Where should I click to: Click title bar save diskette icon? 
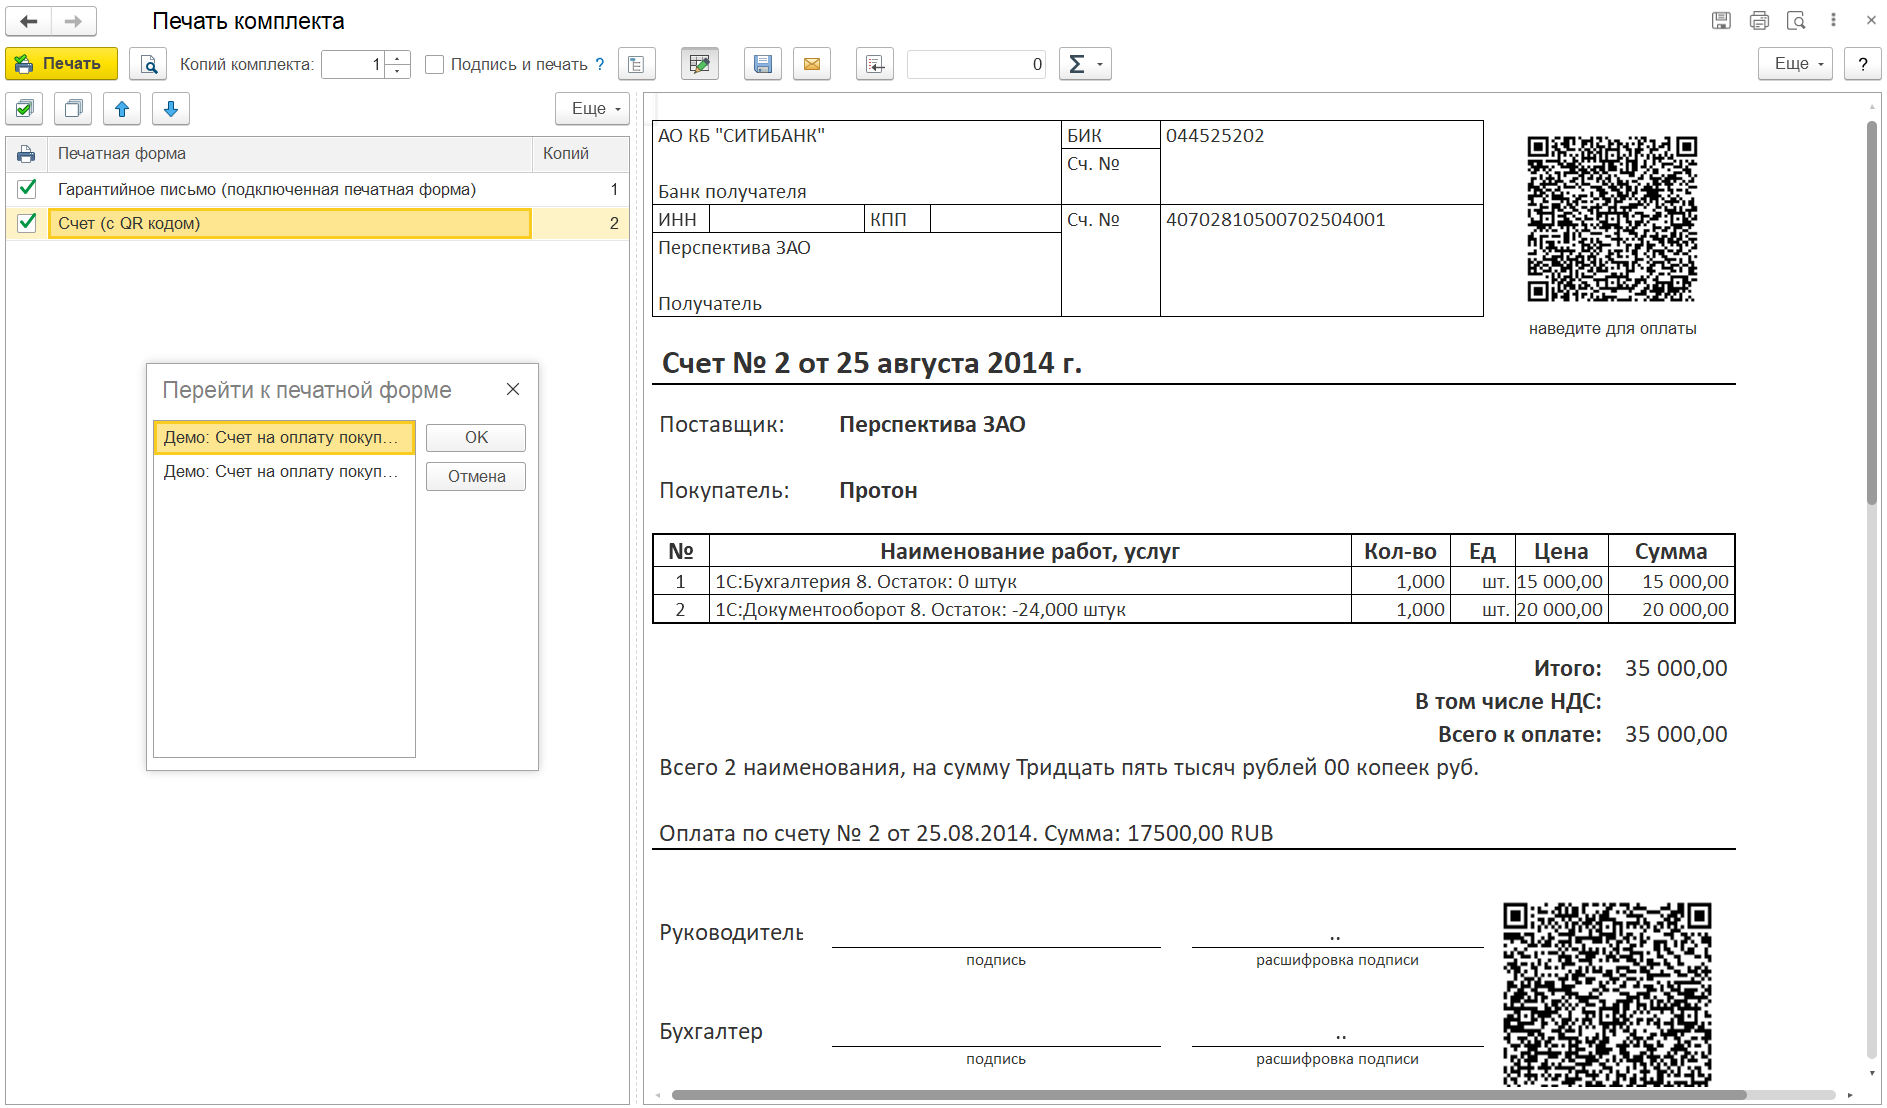pyautogui.click(x=1721, y=20)
